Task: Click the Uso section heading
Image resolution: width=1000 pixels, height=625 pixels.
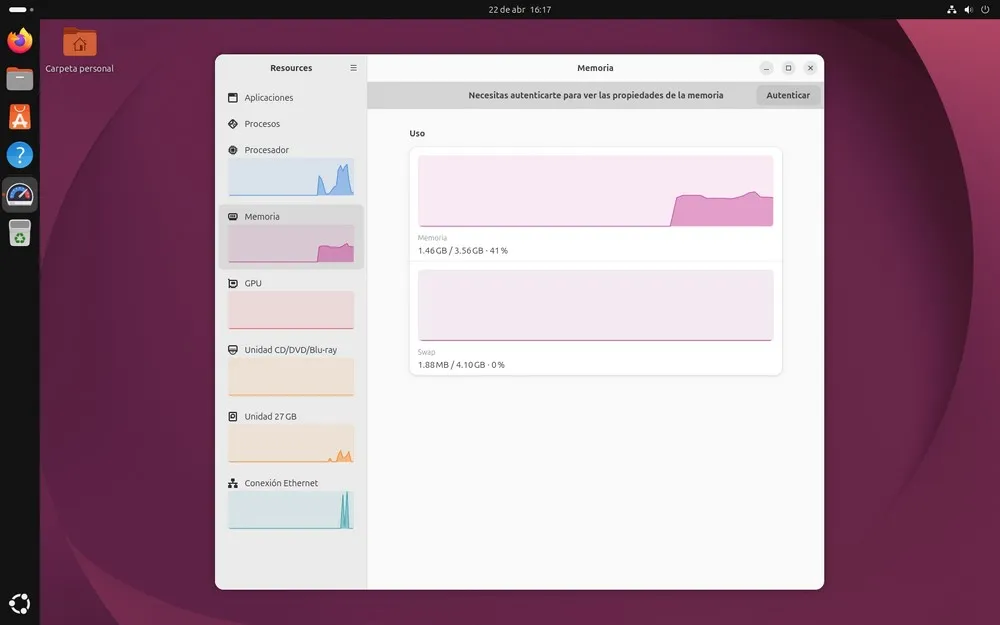Action: coord(417,133)
